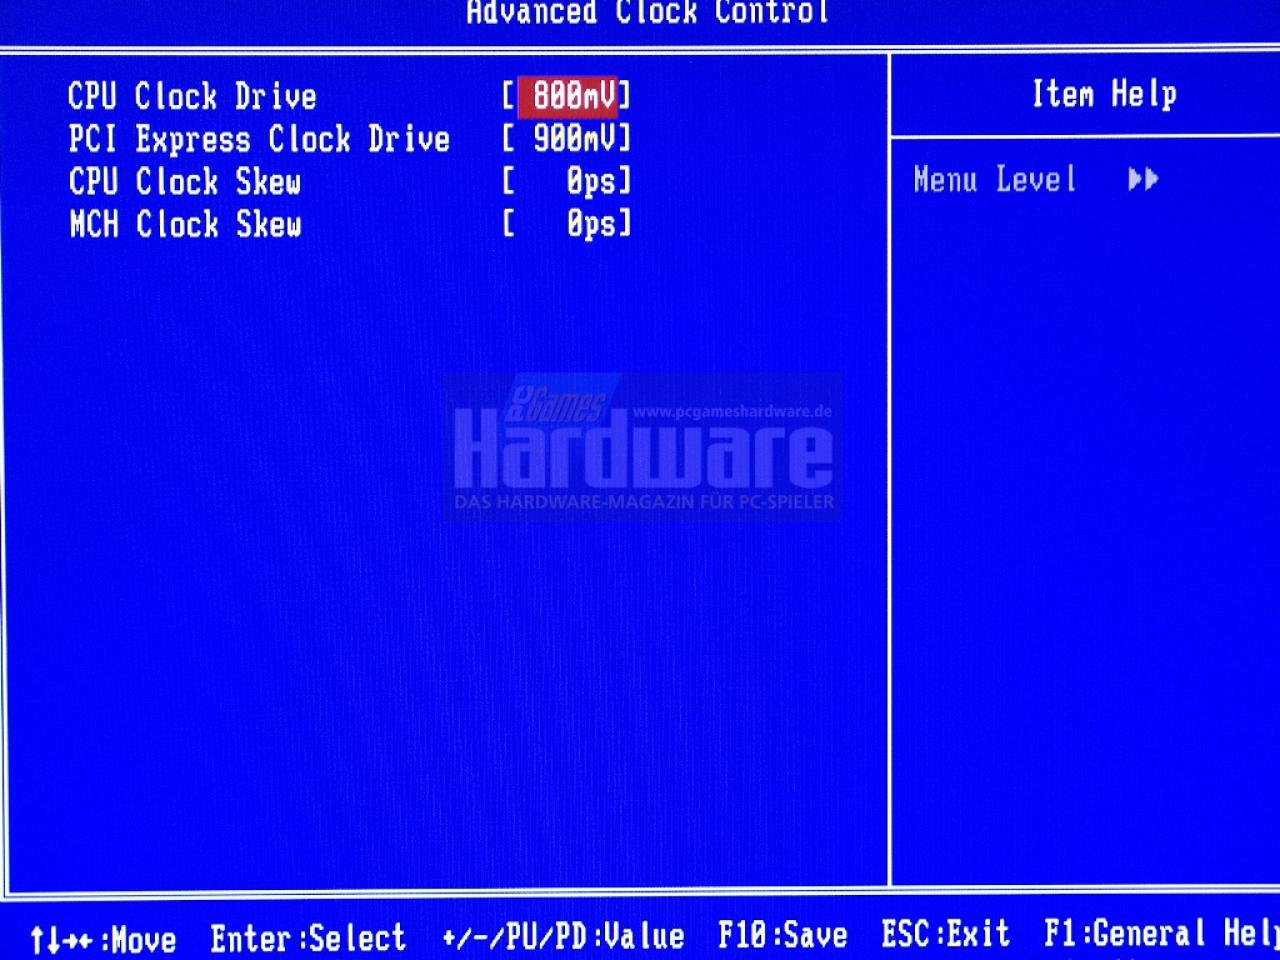Click the Menu Level double-arrow icon
Viewport: 1280px width, 960px height.
pos(1143,180)
